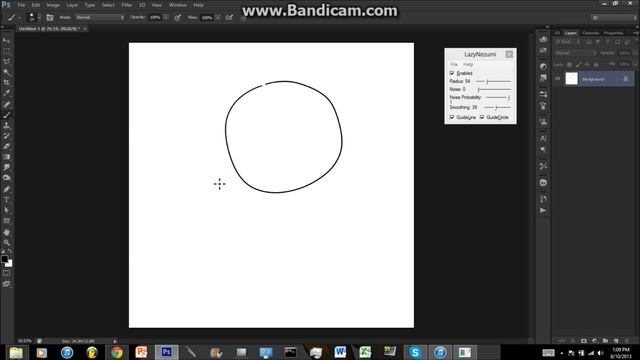
Task: Open File Explorer from taskbar
Action: pos(16,352)
